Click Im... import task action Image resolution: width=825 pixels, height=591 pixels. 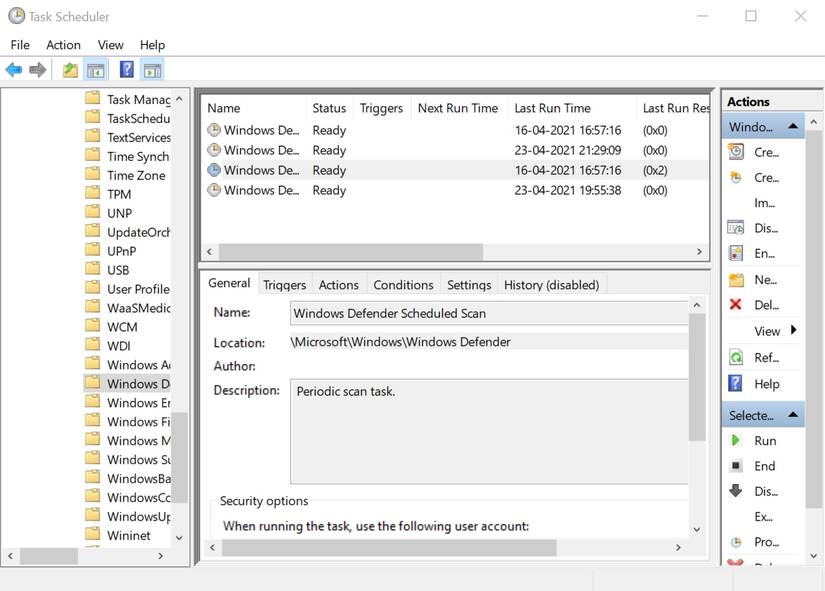[764, 203]
